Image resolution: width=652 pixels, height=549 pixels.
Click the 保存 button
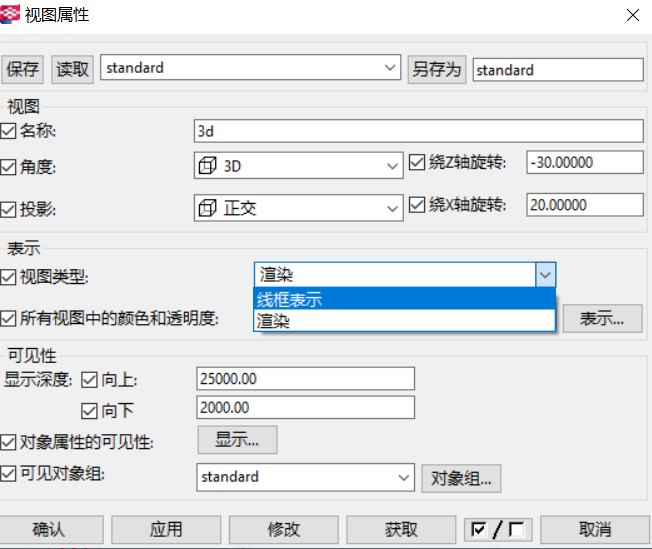tap(23, 69)
